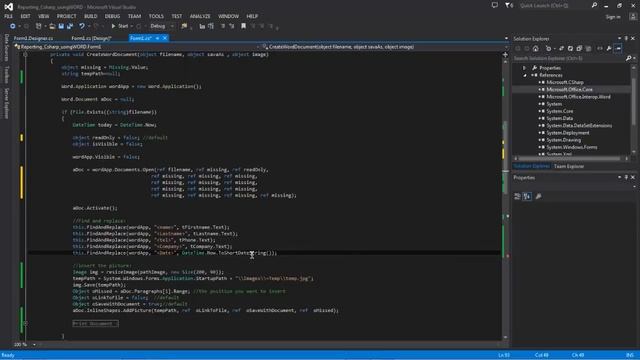This screenshot has height=360, width=640.
Task: Click the Quick Launch magnifier icon
Action: coord(594,5)
